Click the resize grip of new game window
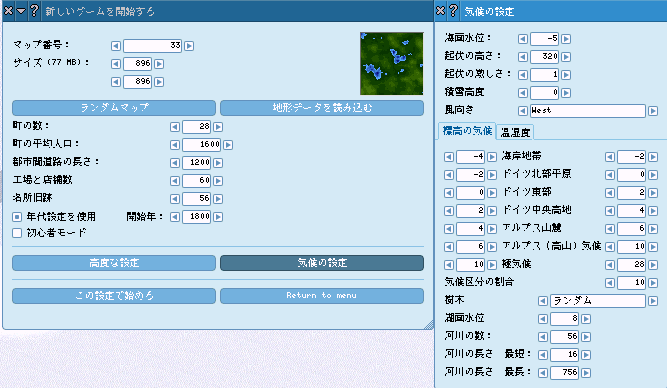 coord(429,325)
